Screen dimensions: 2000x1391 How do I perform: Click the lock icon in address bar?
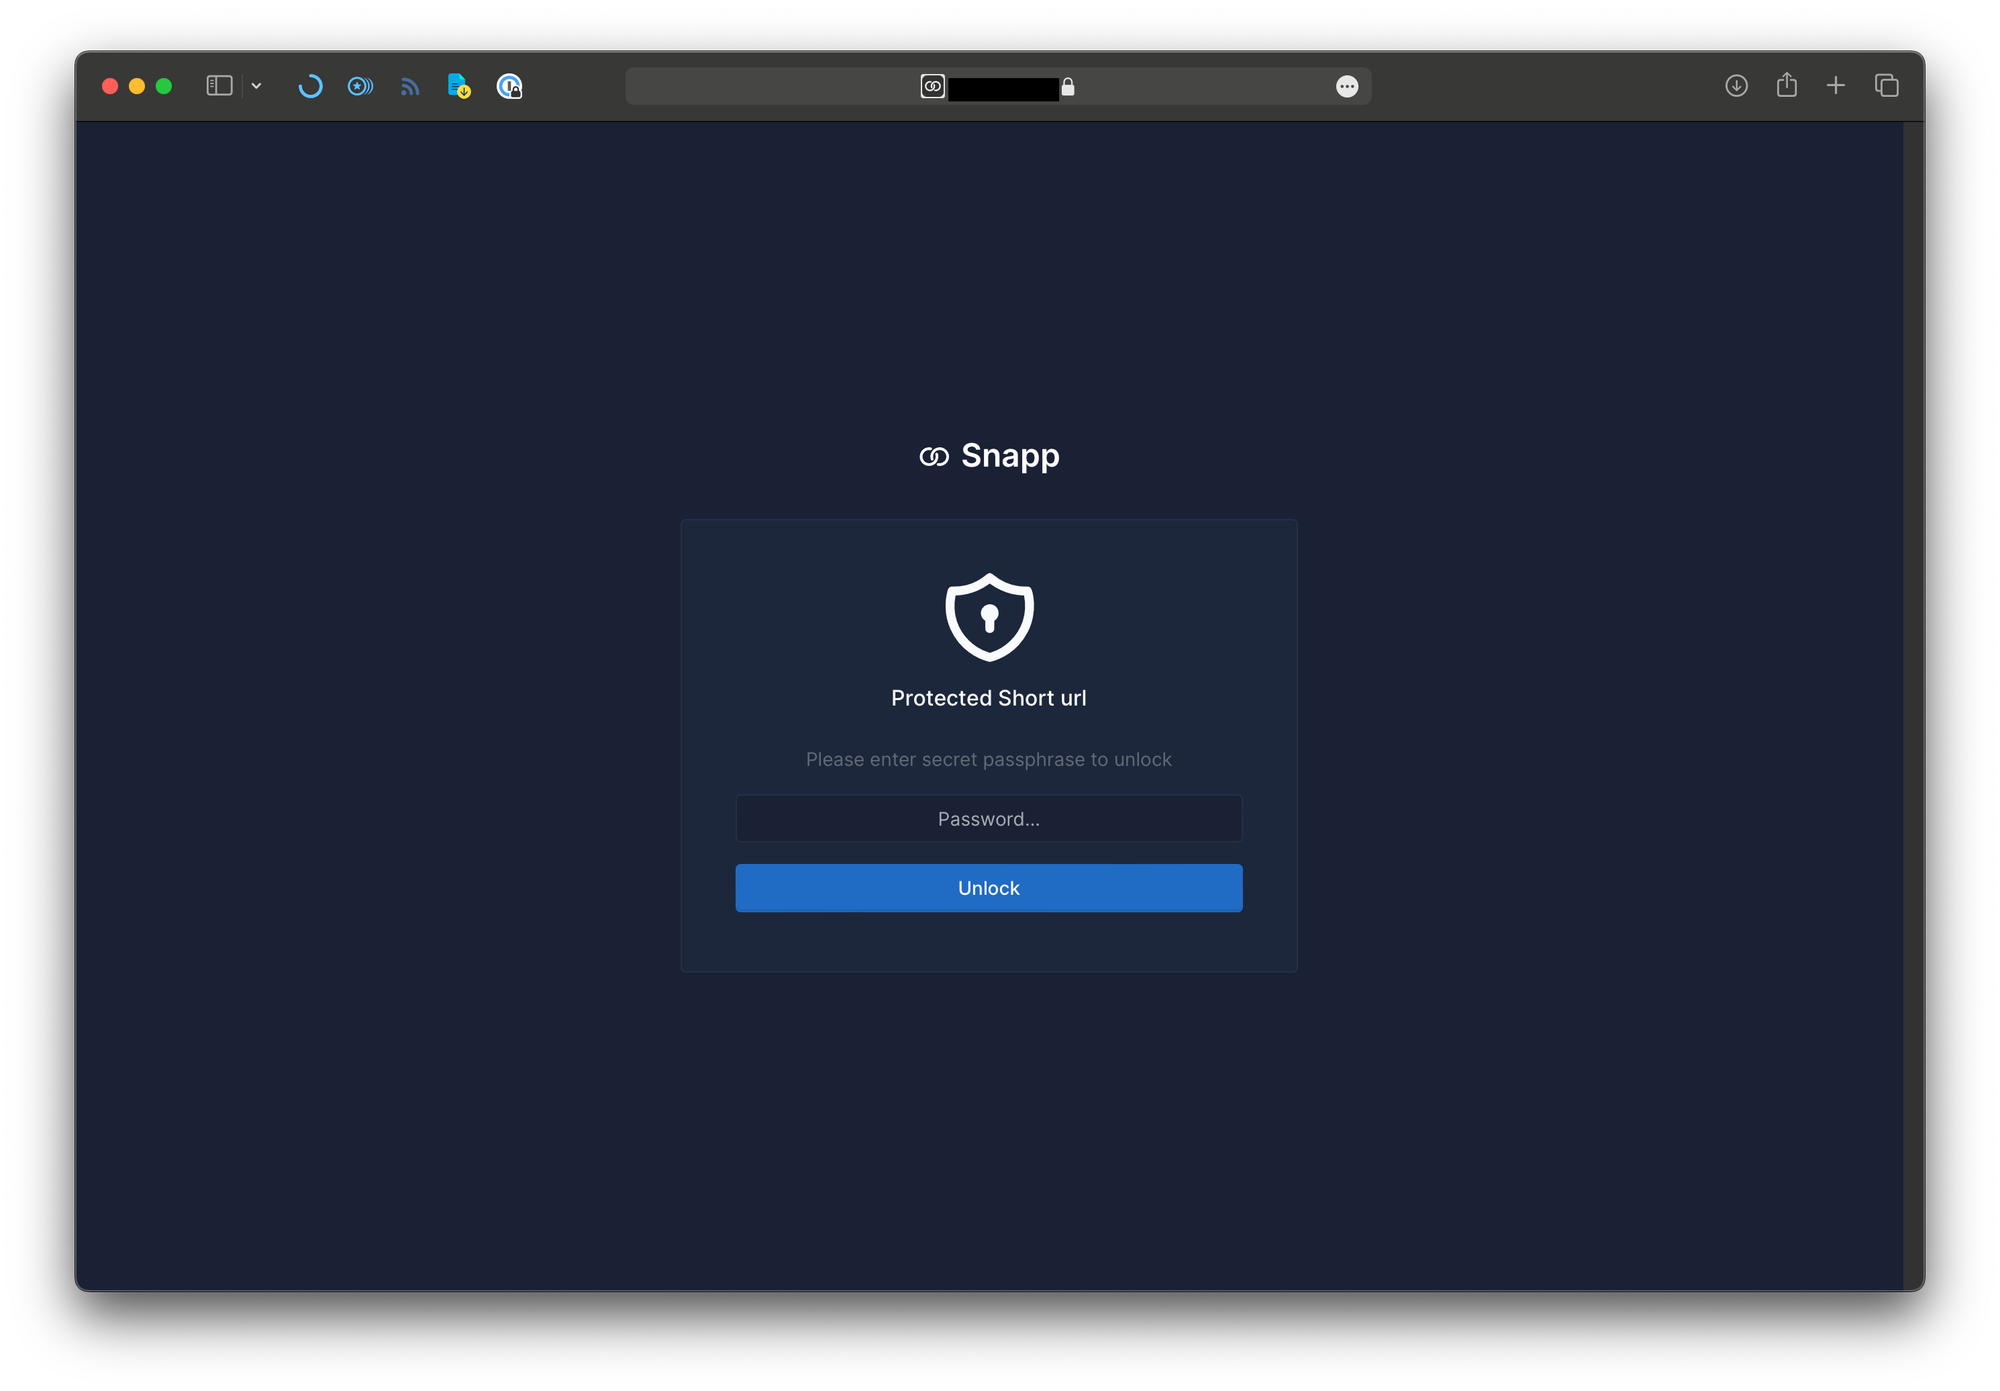tap(1068, 87)
